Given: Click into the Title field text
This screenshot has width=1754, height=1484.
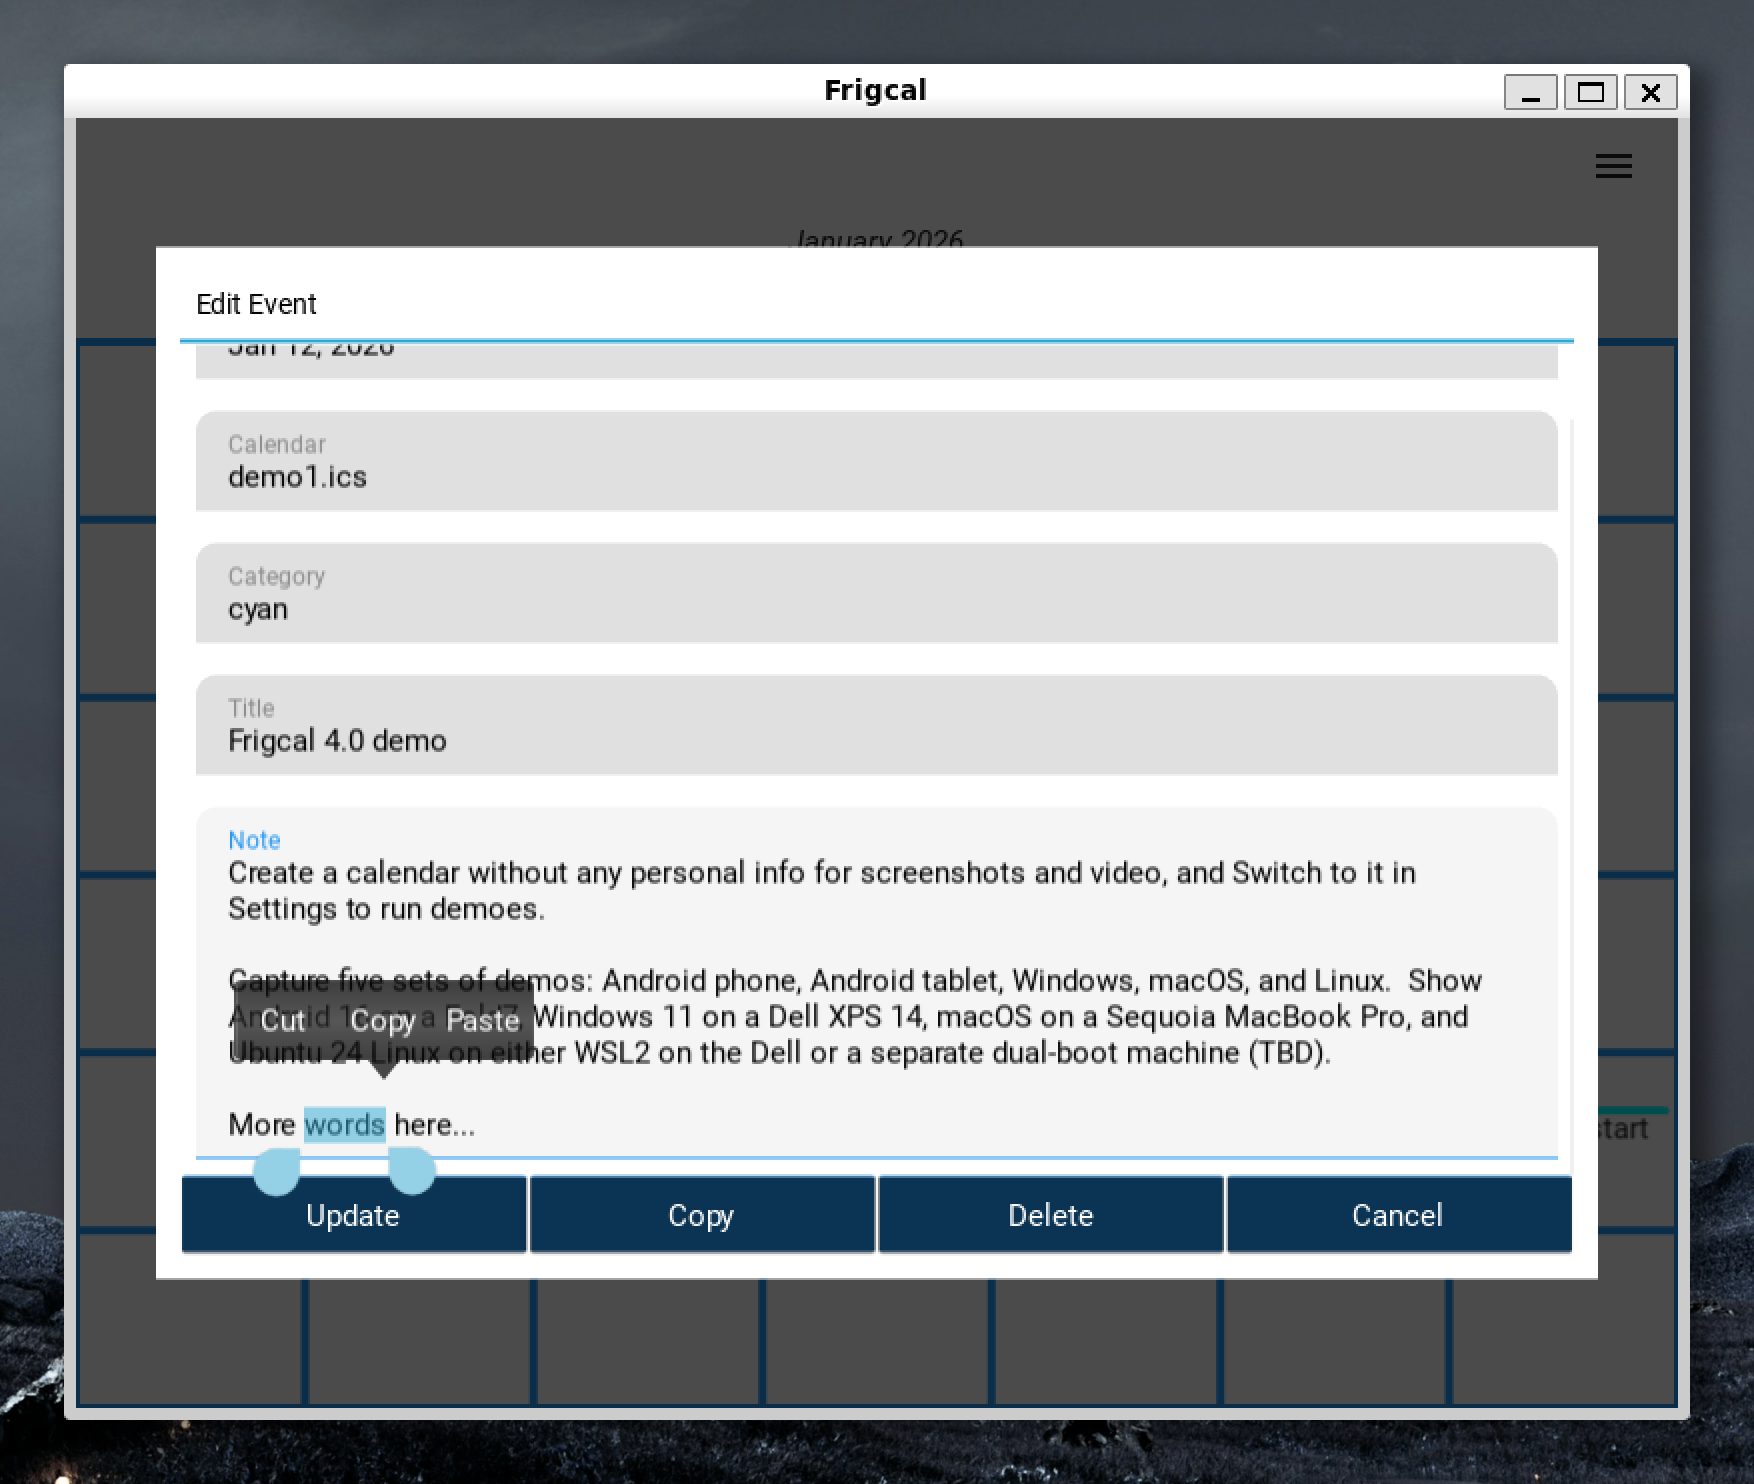Looking at the screenshot, I should pyautogui.click(x=337, y=741).
